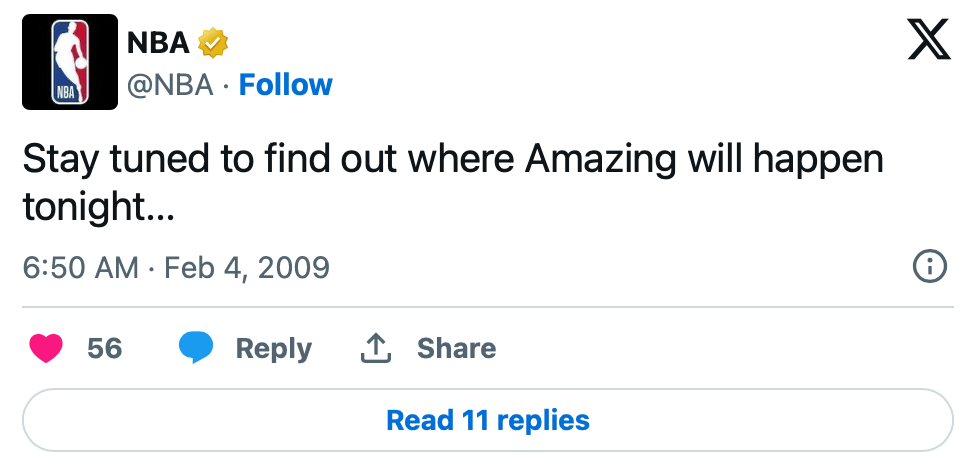The width and height of the screenshot is (980, 470).
Task: Click the word tonight… in the tweet
Action: 98,208
